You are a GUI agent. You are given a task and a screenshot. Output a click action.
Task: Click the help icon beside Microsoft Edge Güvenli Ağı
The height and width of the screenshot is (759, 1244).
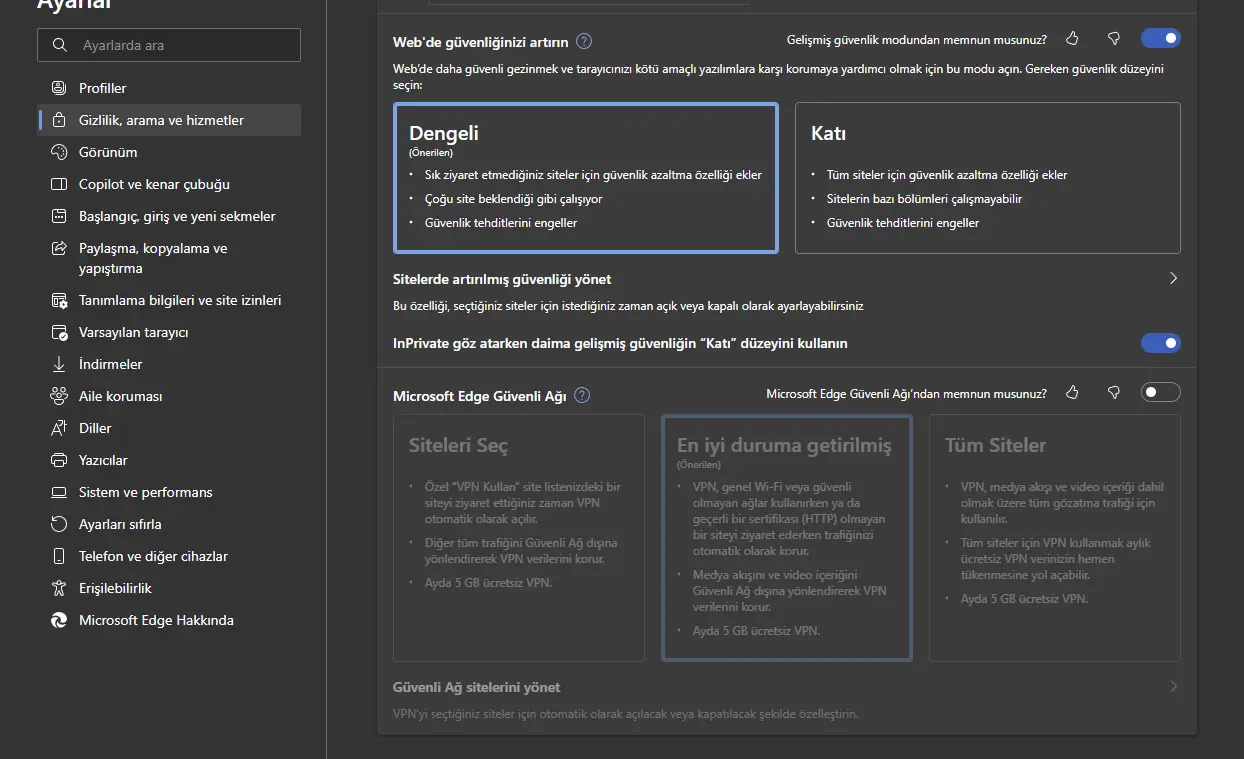point(582,396)
